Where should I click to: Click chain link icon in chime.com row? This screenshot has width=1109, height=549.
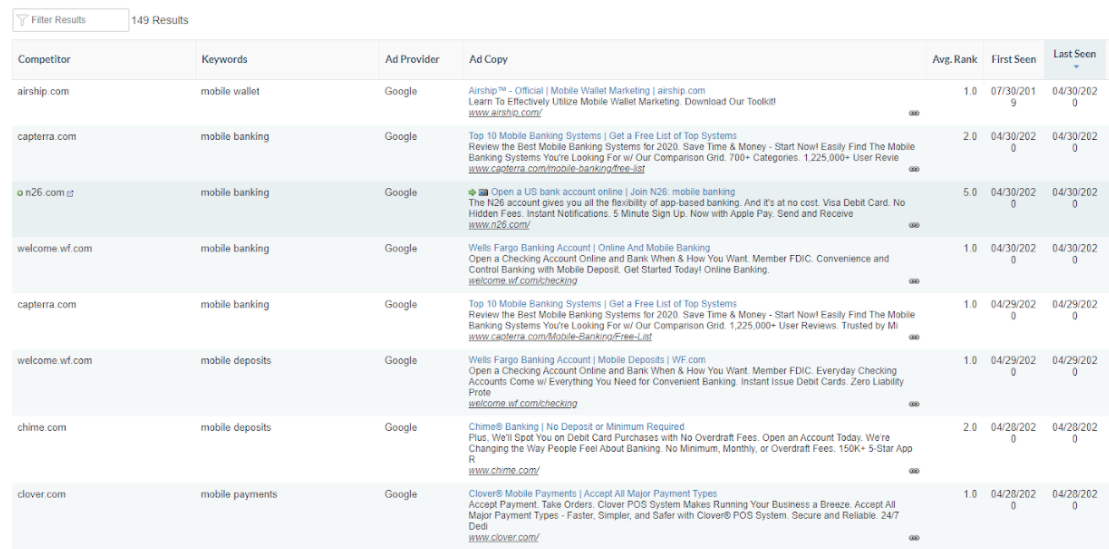[x=914, y=471]
